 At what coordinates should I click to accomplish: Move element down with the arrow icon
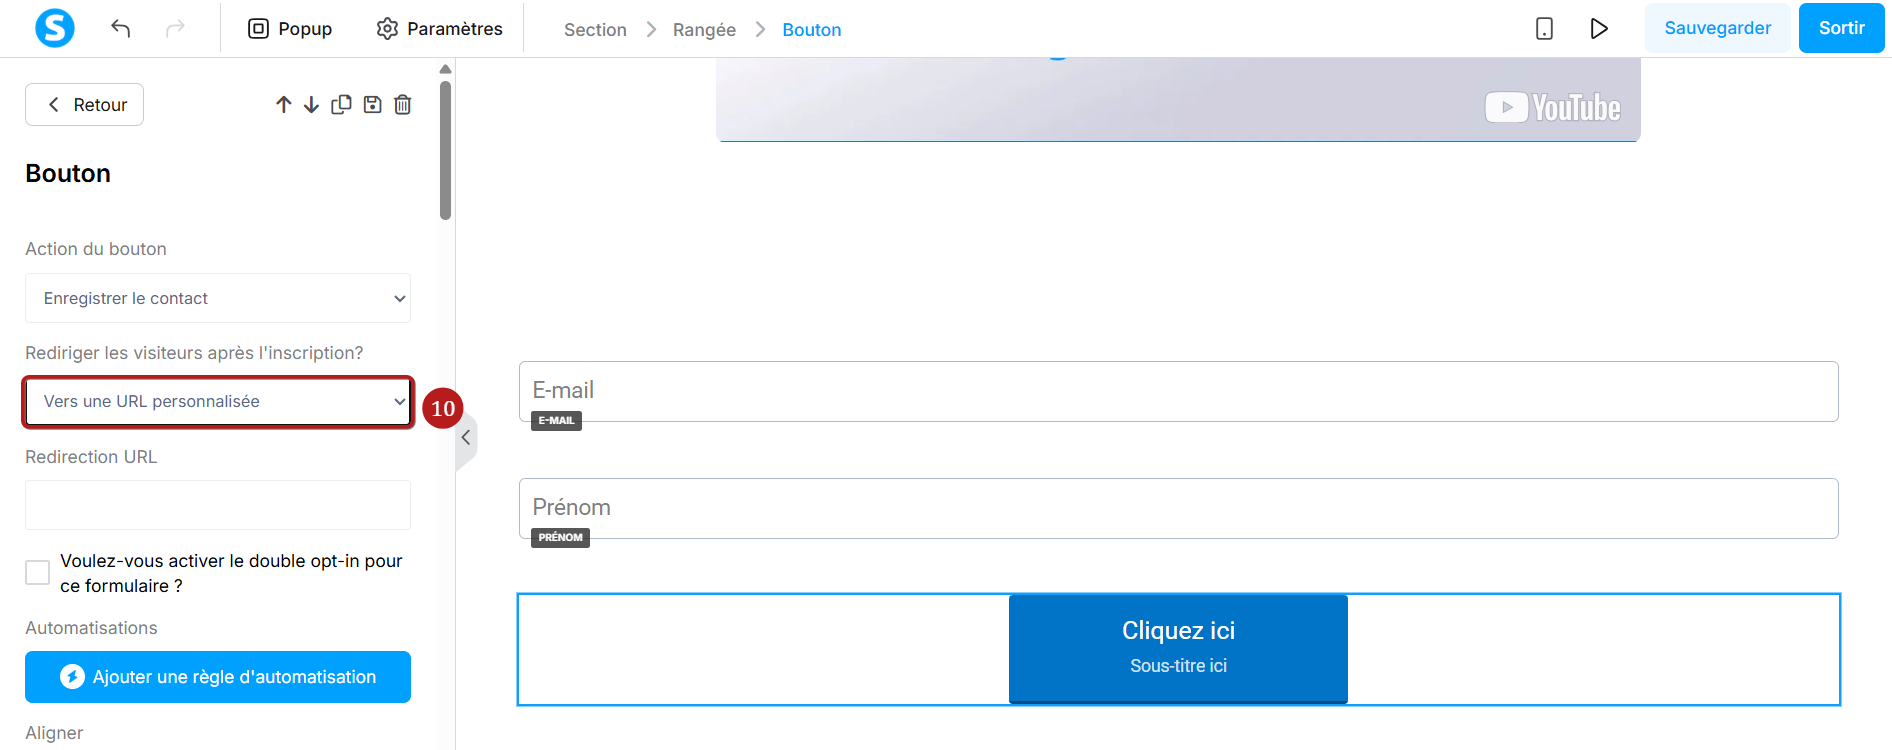[x=312, y=105]
